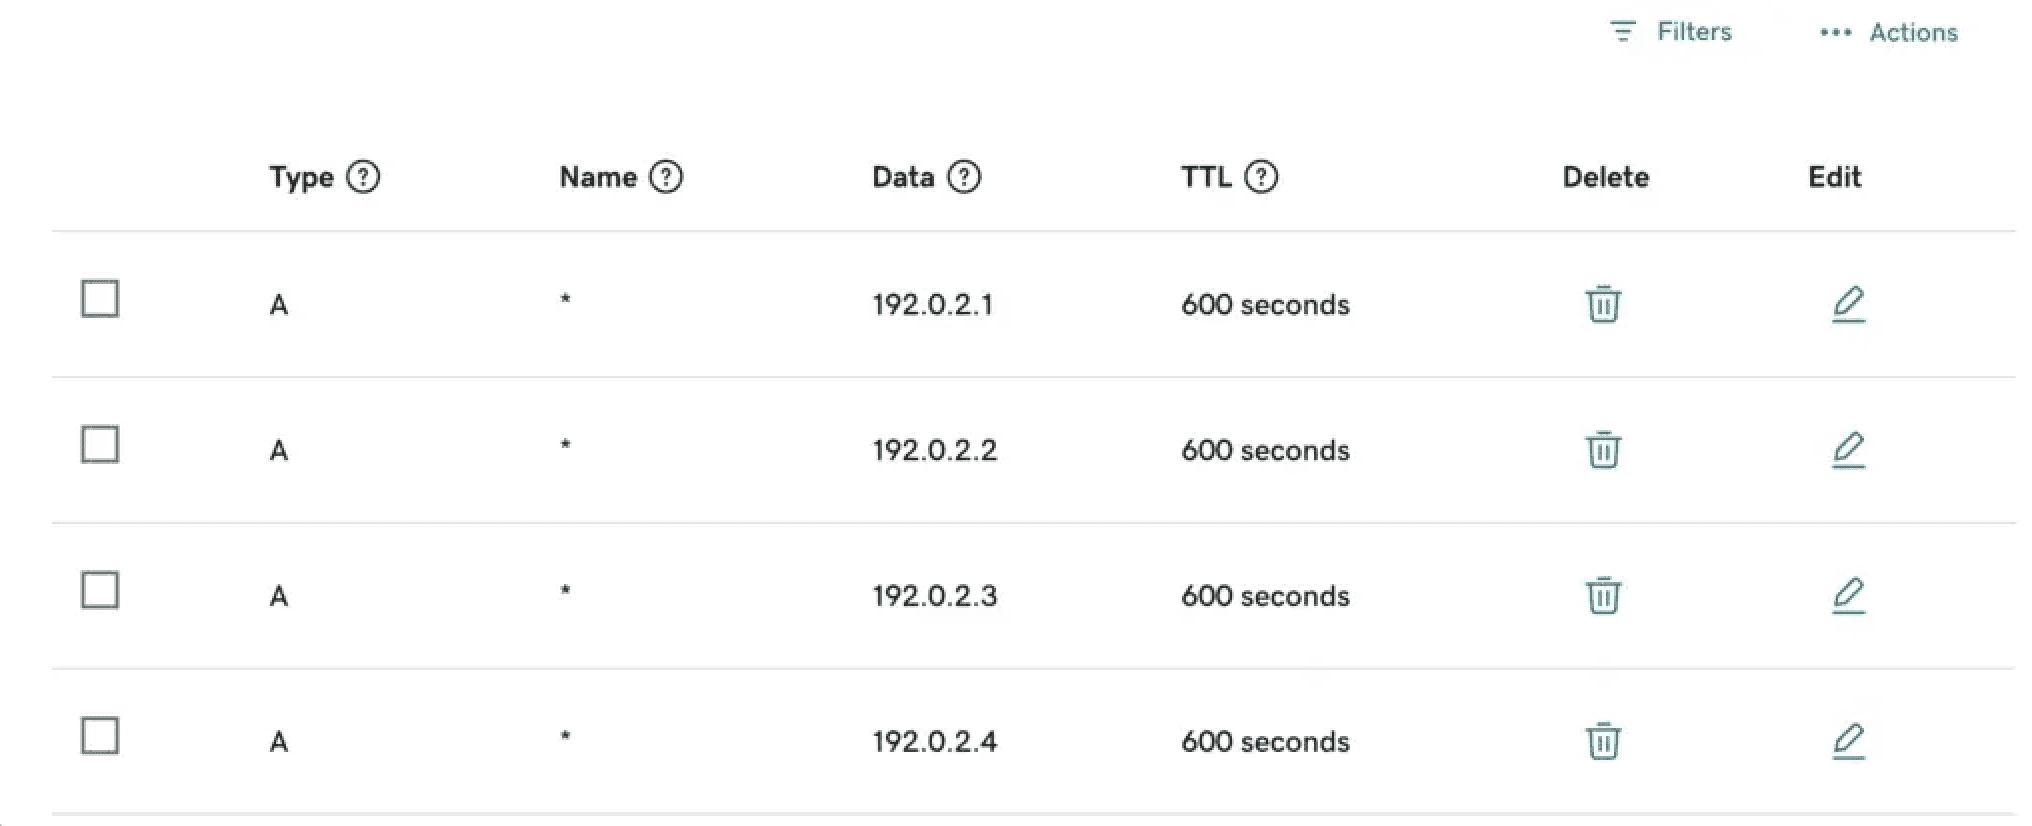Edit the 192.0.2.1 record with pencil icon
2032x826 pixels.
tap(1848, 304)
